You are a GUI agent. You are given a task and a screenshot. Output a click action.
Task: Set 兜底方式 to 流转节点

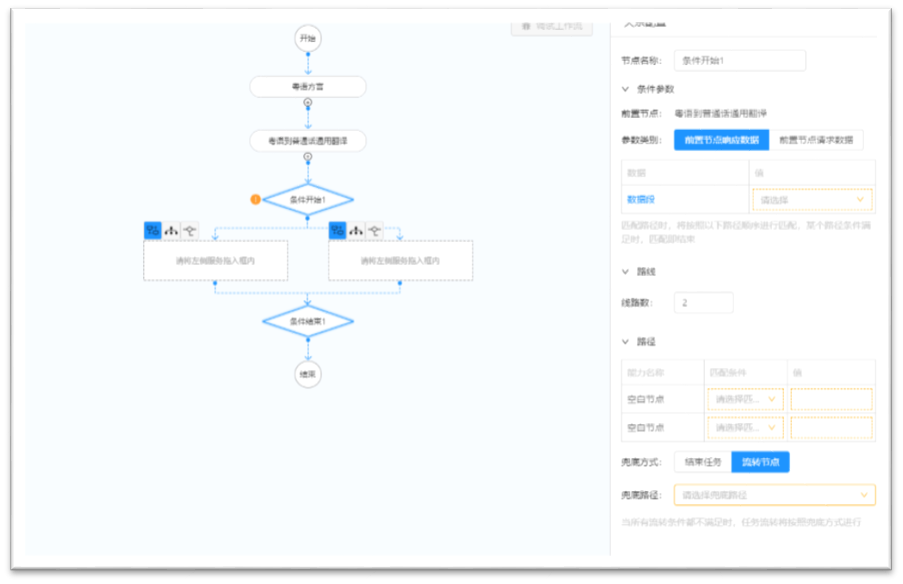[760, 462]
